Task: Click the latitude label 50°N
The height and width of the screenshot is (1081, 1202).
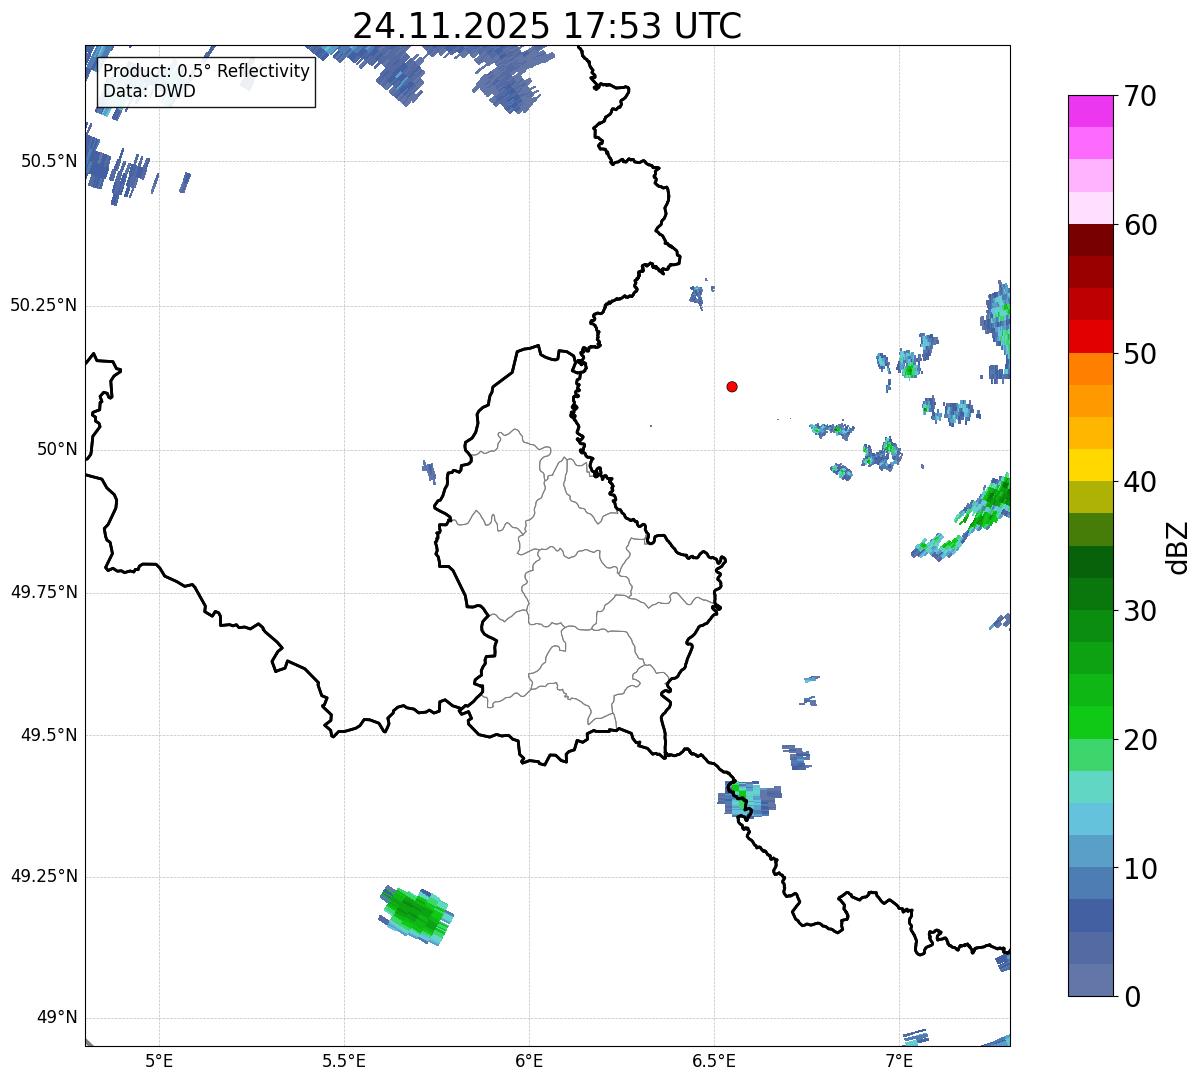Action: 57,449
